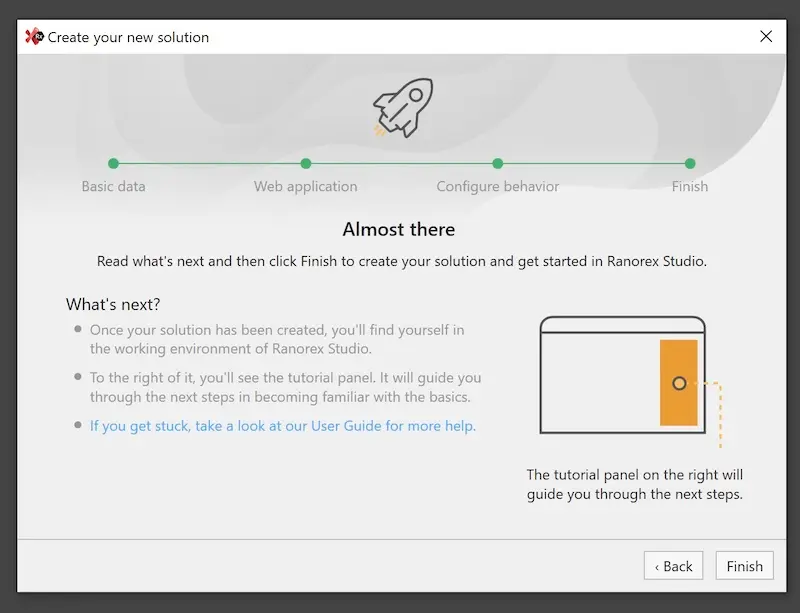Viewport: 800px width, 613px height.
Task: Click the tutorial panel caption text
Action: click(x=635, y=484)
